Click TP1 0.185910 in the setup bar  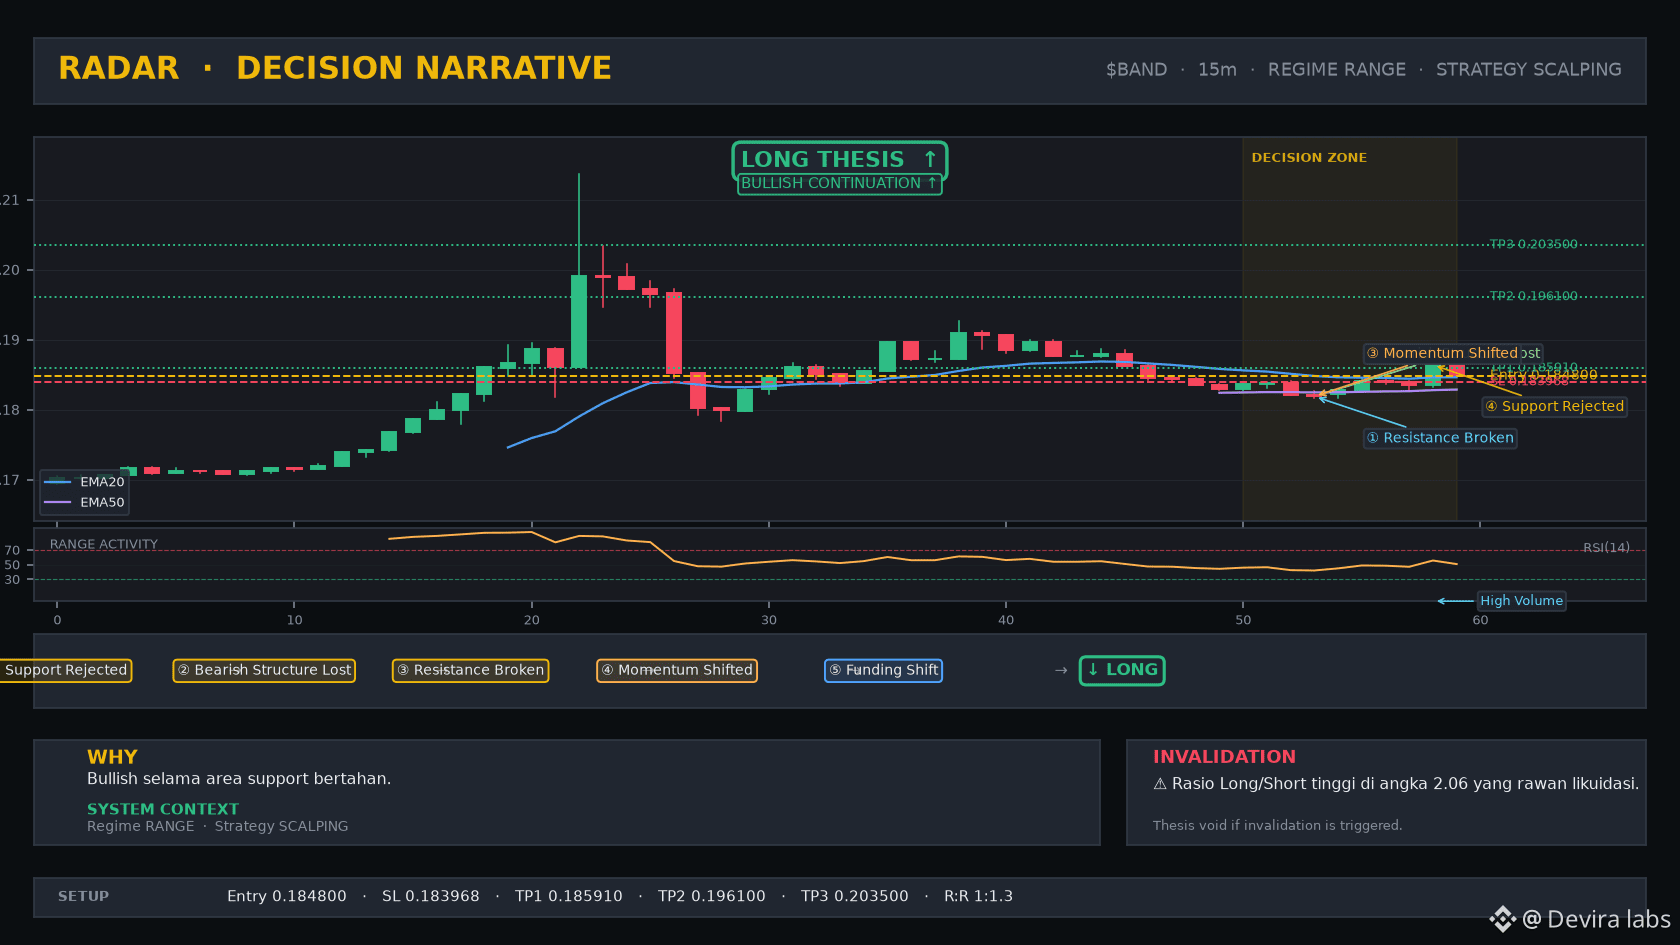pos(569,897)
